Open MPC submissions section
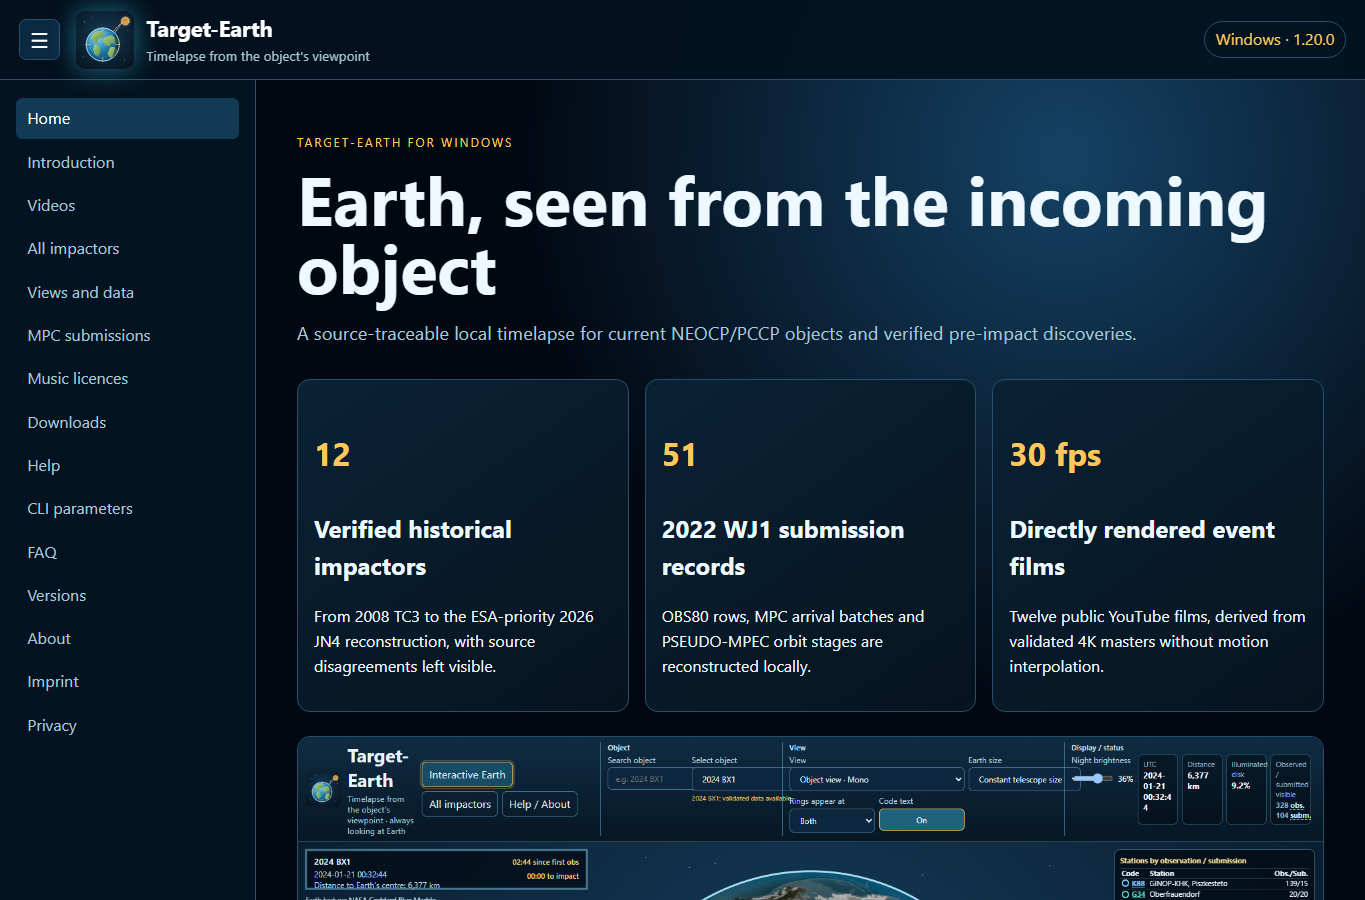Image resolution: width=1365 pixels, height=900 pixels. (127, 335)
